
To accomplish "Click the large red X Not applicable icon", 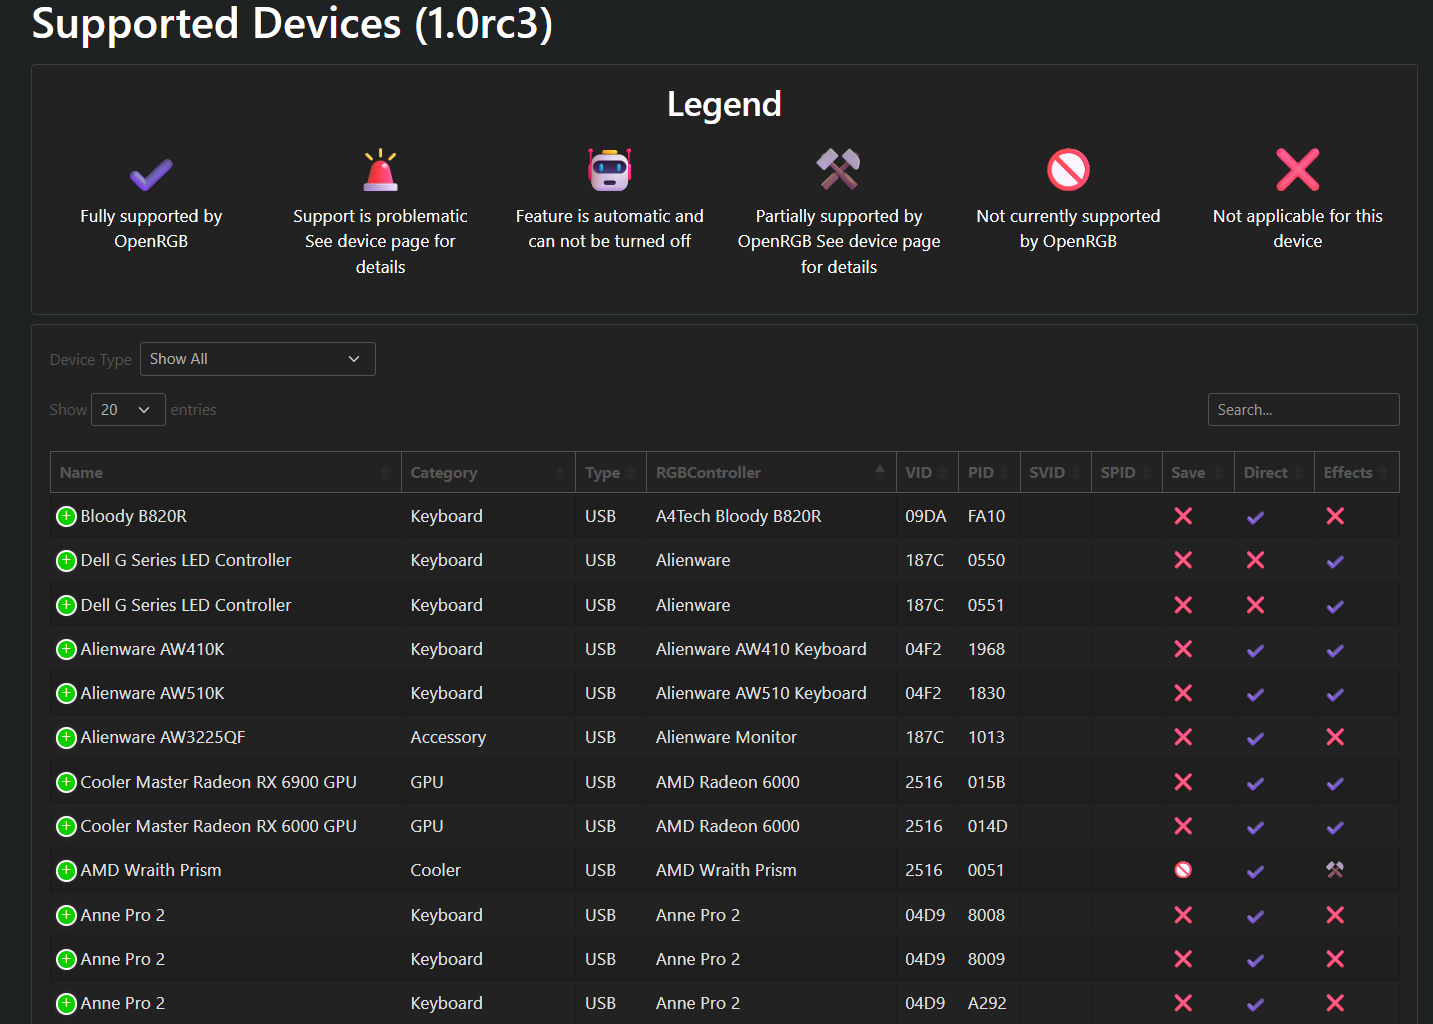I will point(1298,170).
